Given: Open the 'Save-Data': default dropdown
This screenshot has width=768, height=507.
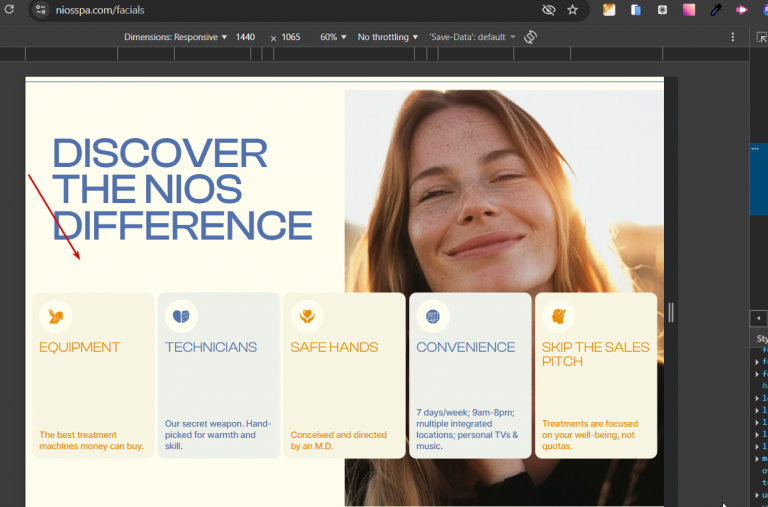Looking at the screenshot, I should point(472,37).
